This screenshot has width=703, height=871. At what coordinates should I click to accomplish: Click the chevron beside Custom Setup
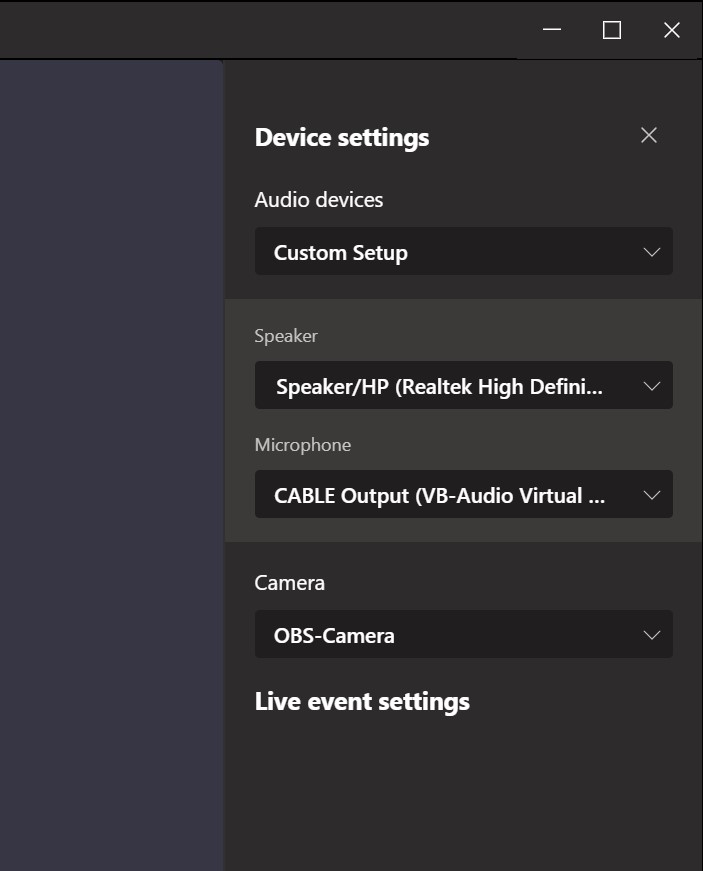point(651,252)
